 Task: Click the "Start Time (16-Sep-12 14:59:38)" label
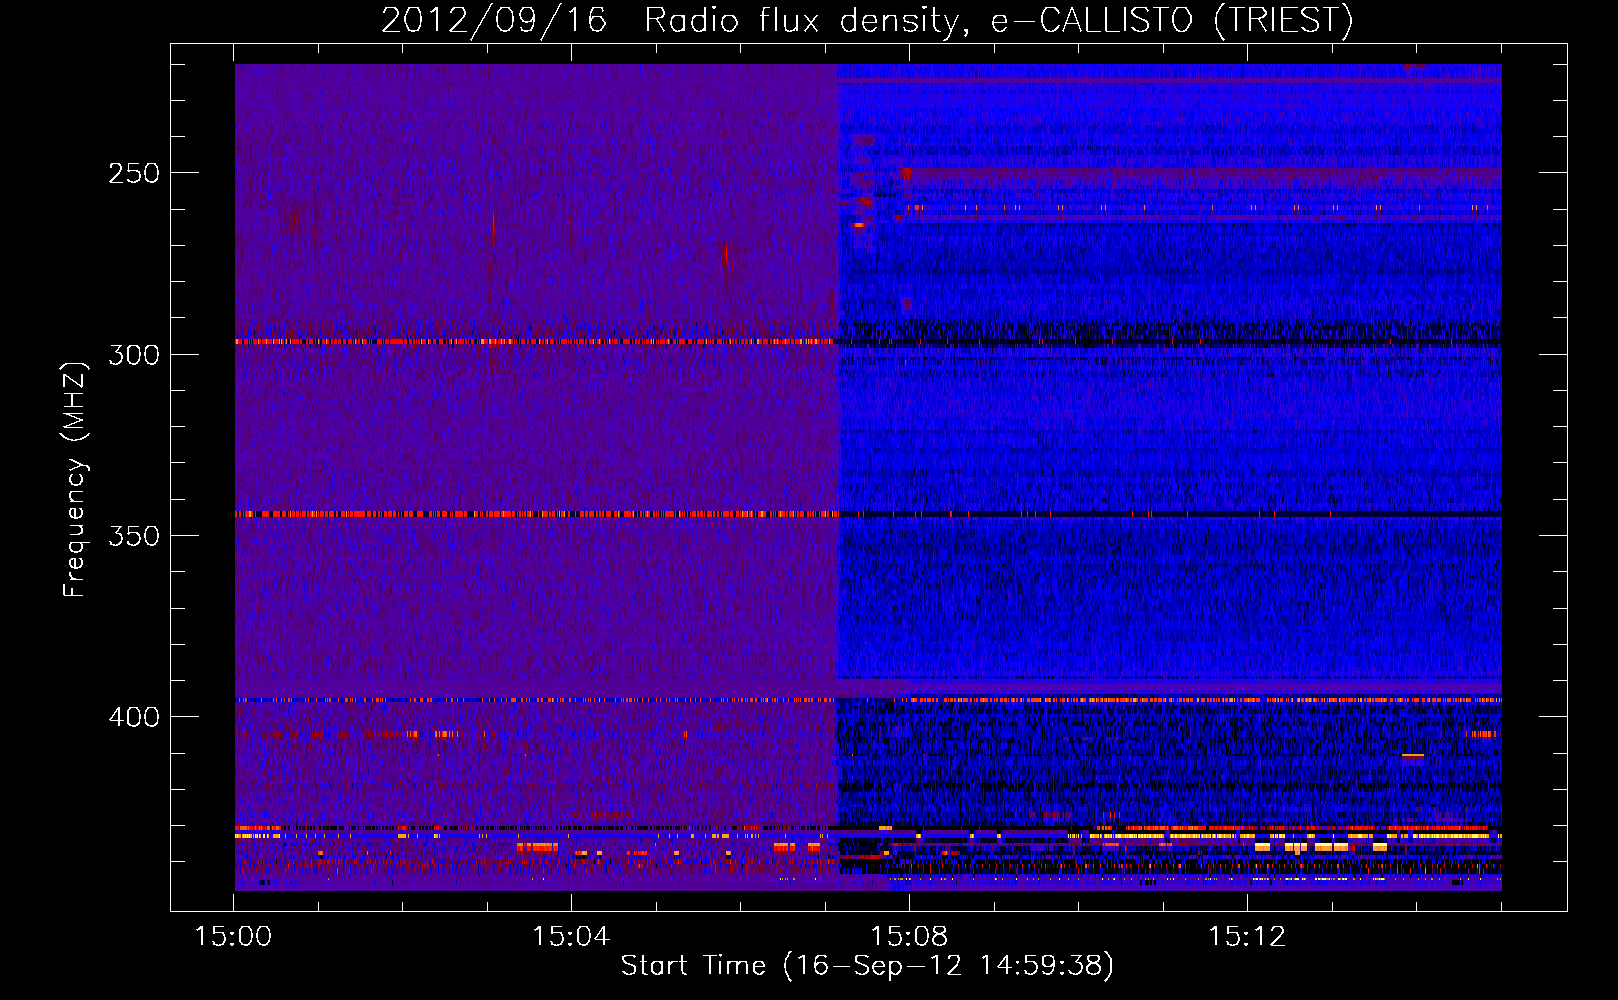pyautogui.click(x=867, y=966)
